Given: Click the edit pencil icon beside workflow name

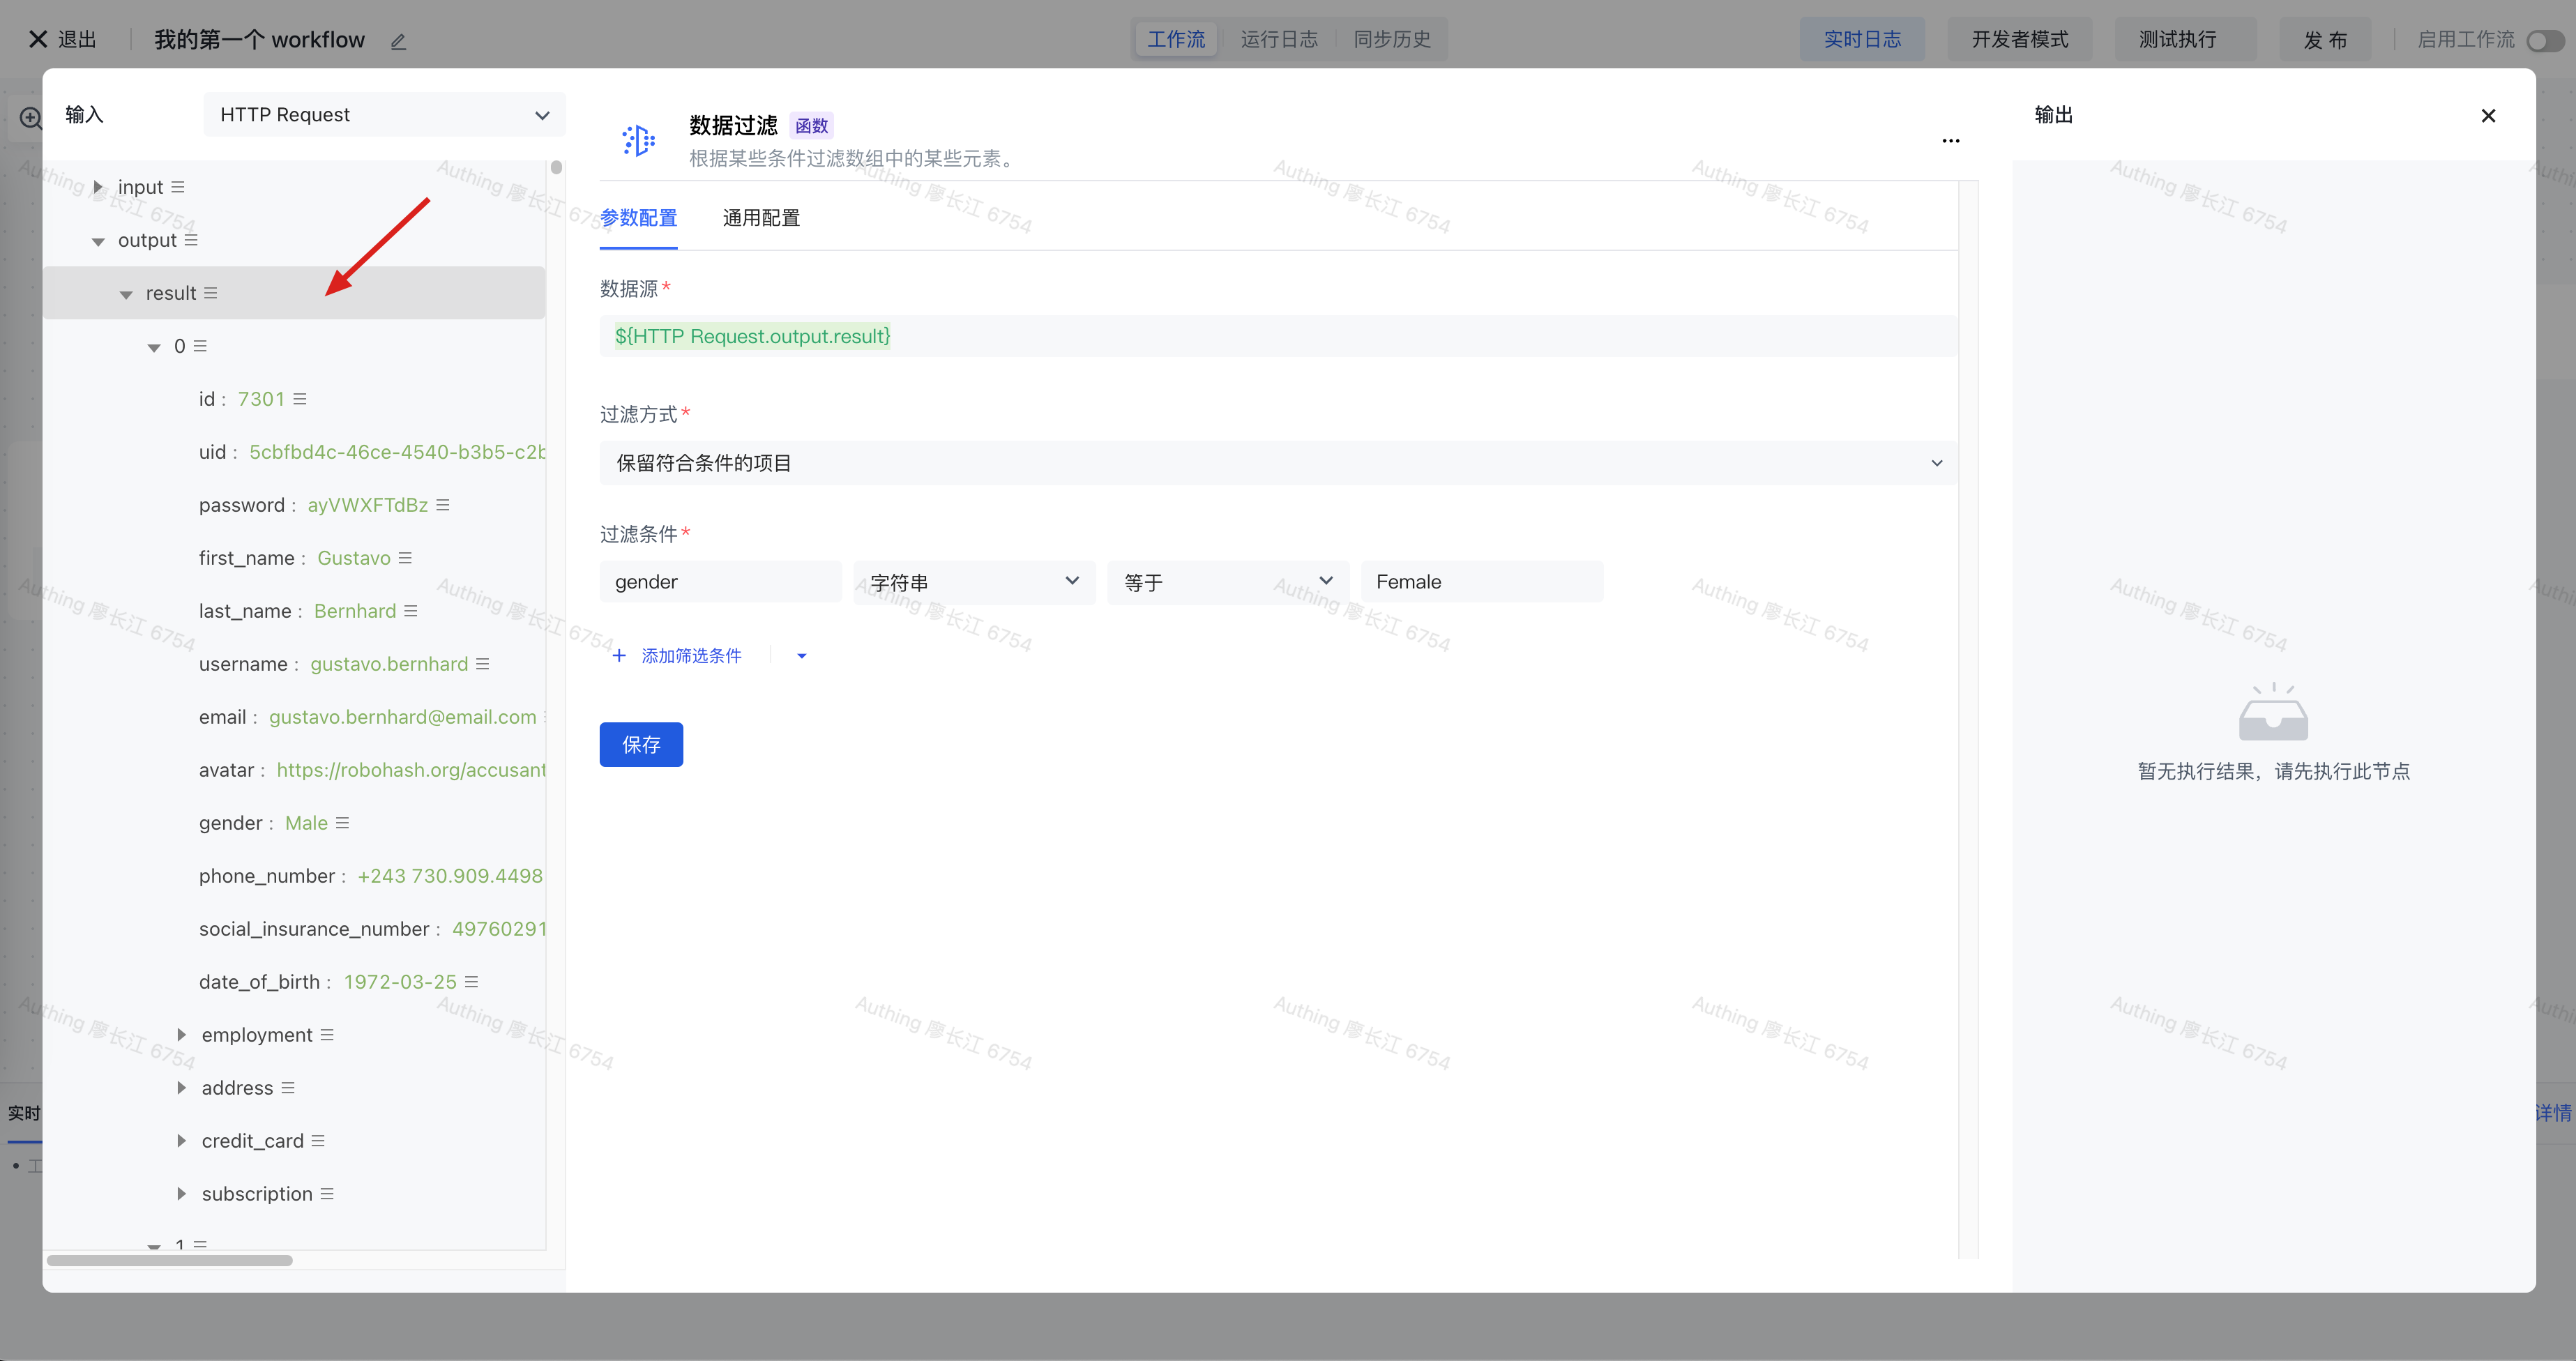Looking at the screenshot, I should (x=398, y=41).
